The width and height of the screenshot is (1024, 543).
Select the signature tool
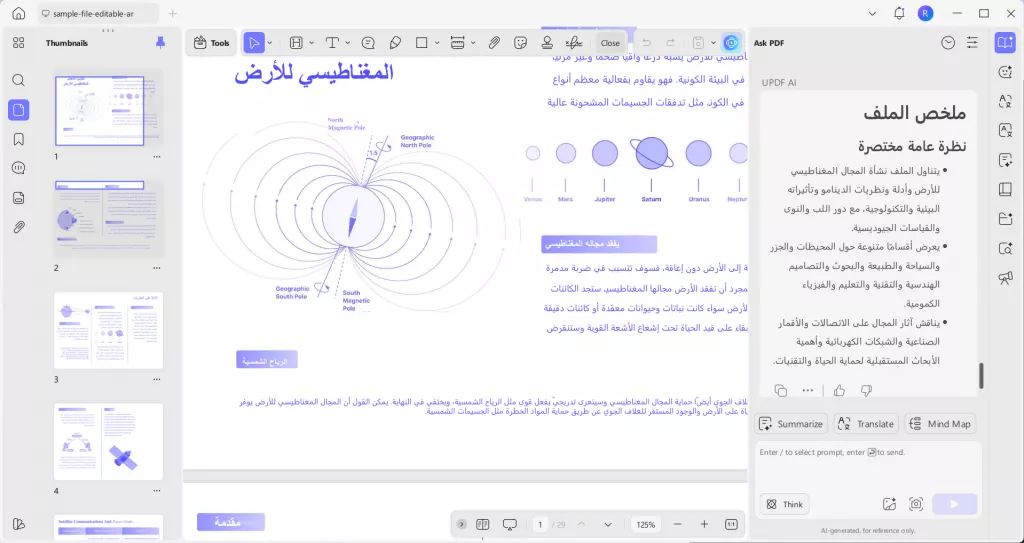(574, 43)
